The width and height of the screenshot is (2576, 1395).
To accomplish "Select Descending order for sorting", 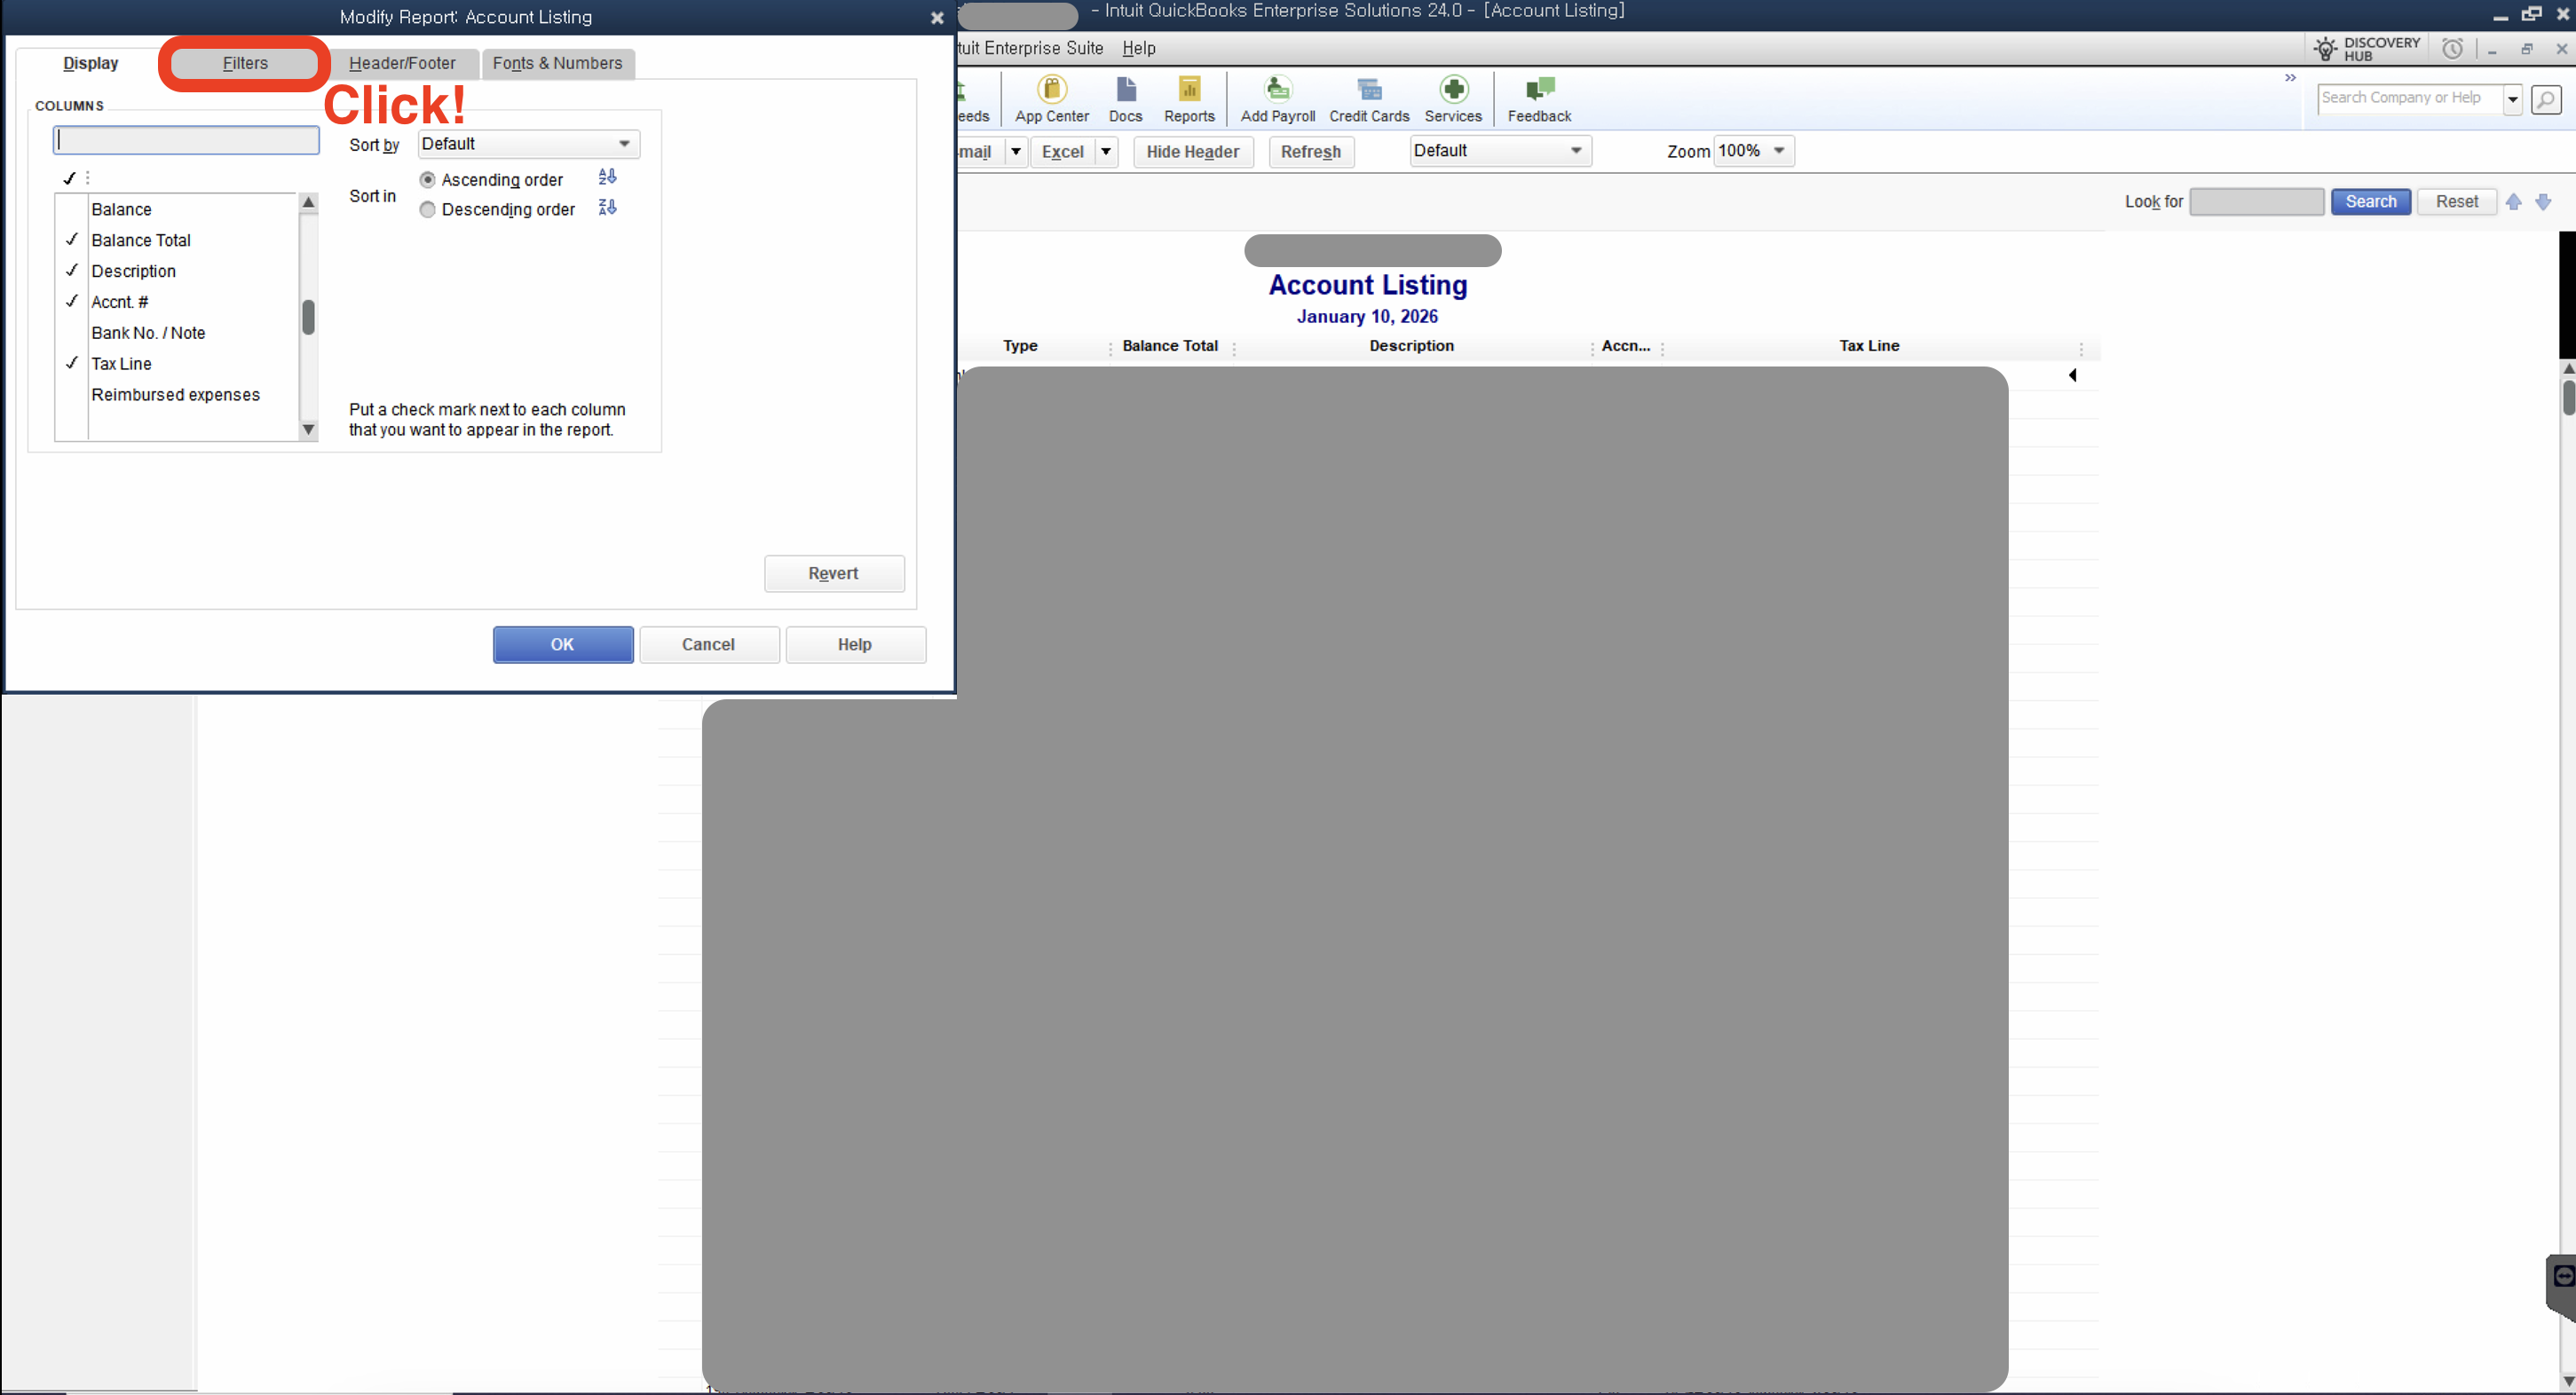I will tap(428, 210).
